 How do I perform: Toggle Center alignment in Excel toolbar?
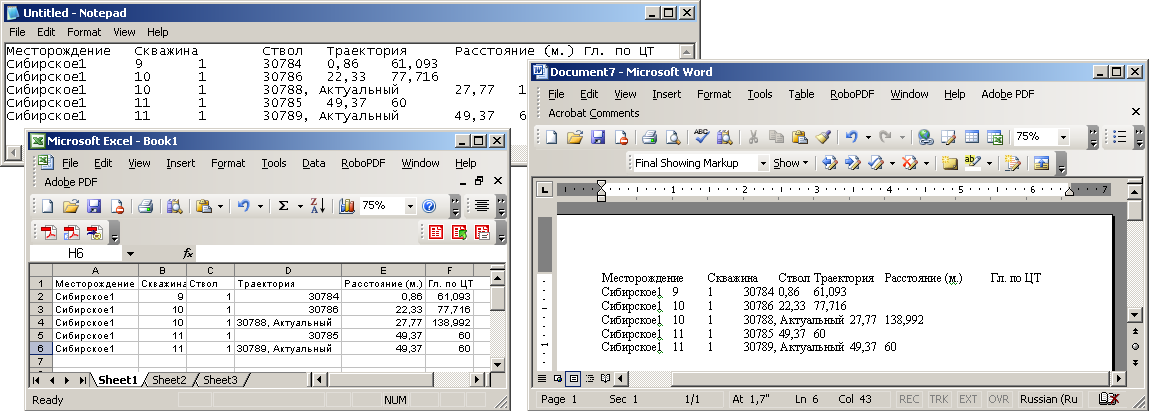tap(482, 206)
